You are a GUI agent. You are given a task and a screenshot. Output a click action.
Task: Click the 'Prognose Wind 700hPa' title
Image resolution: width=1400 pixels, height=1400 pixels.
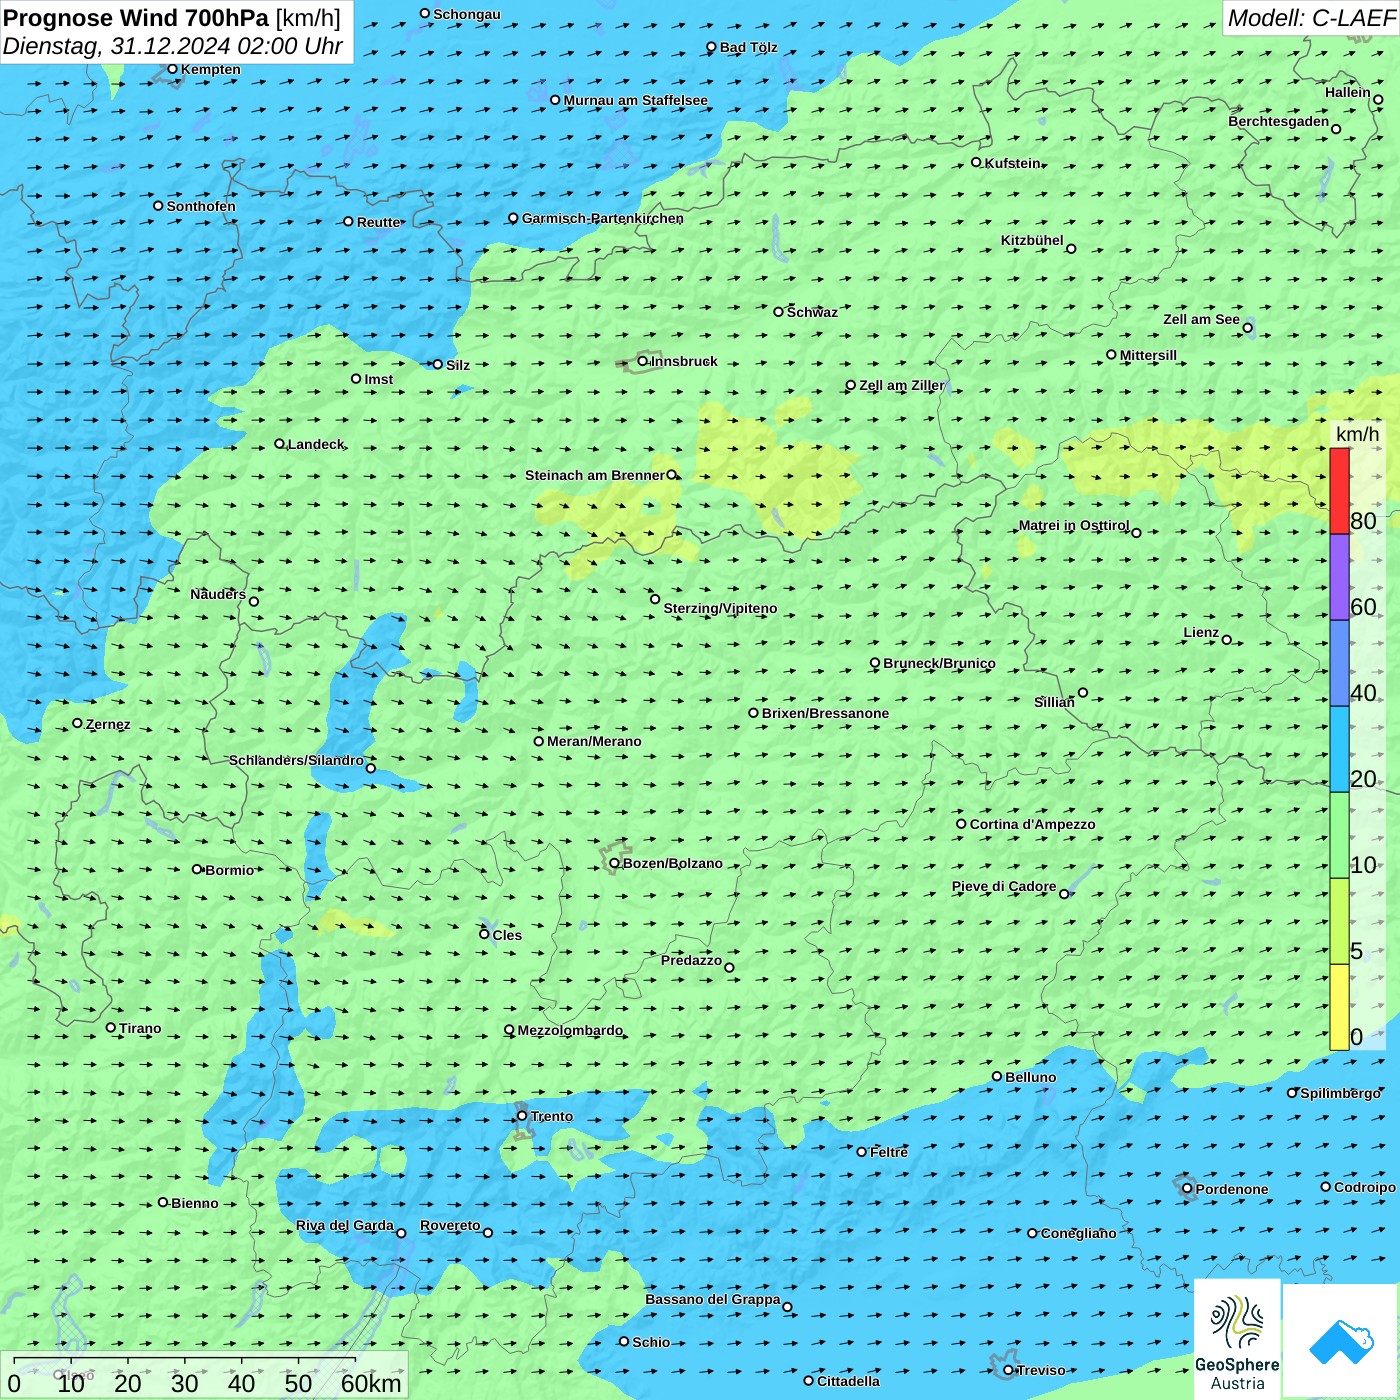tap(136, 18)
